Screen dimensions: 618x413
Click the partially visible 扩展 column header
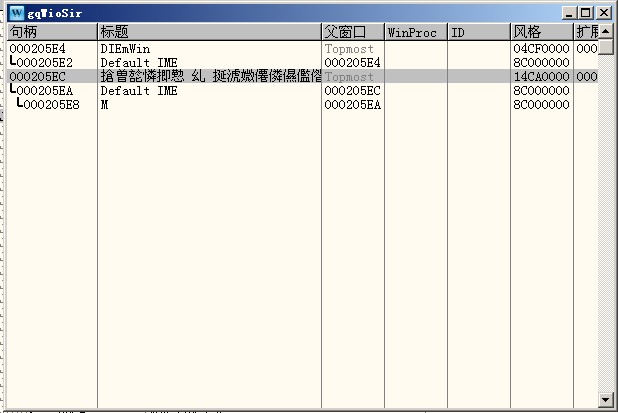coord(586,32)
